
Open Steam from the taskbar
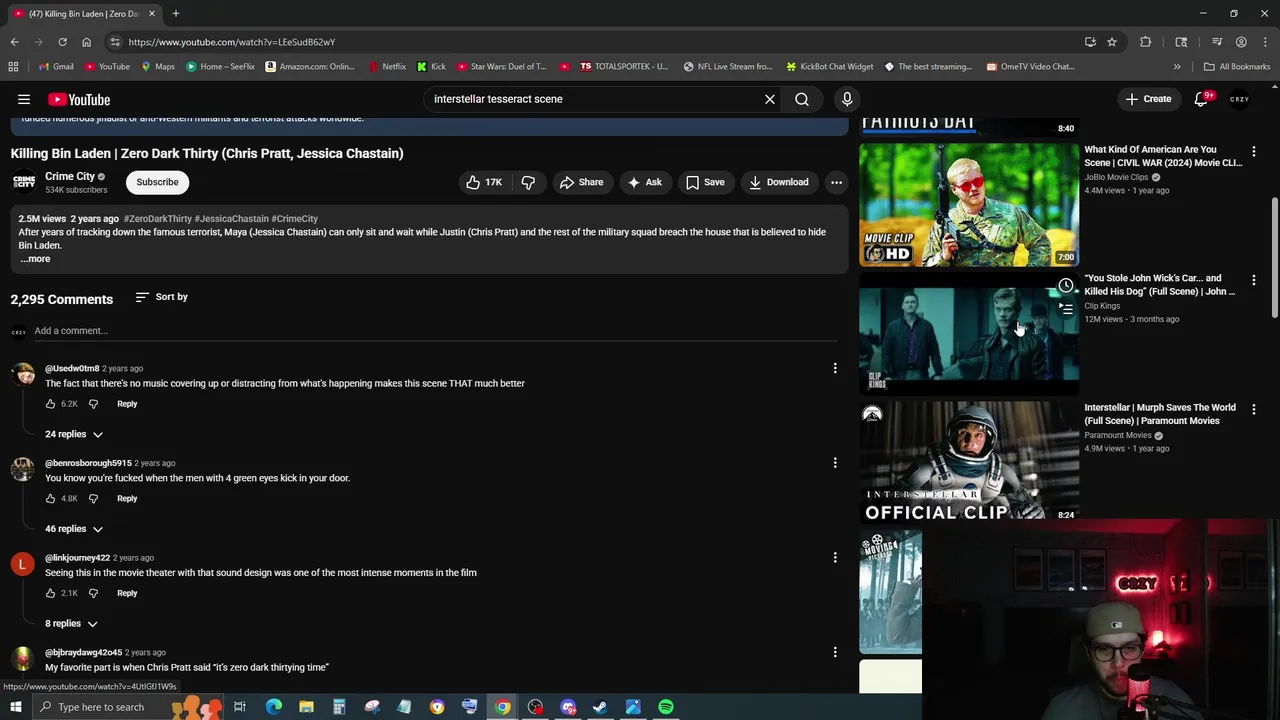600,707
